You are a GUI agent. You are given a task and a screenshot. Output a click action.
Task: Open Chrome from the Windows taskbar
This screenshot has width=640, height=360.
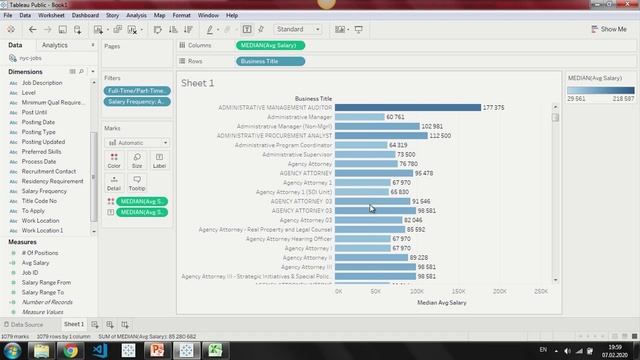click(70, 351)
